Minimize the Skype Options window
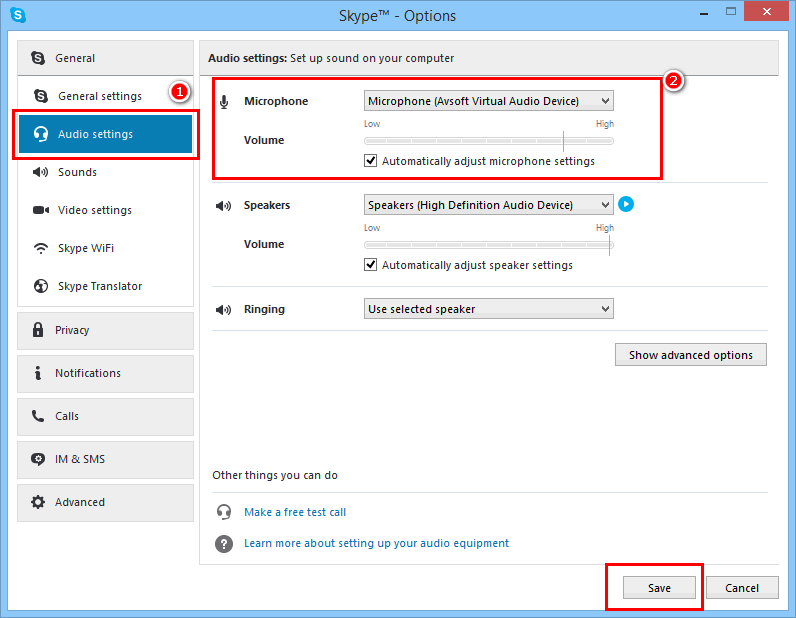Viewport: 796px width, 618px height. pos(704,13)
